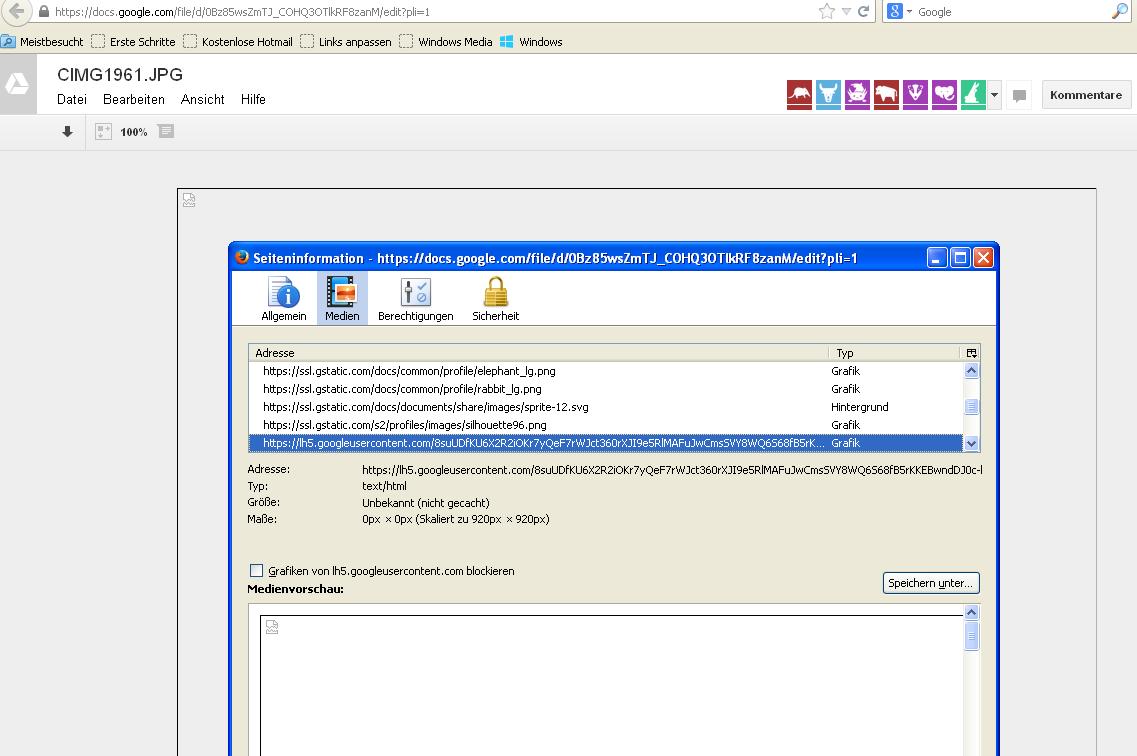
Task: Switch to the Medien tab
Action: click(x=342, y=299)
